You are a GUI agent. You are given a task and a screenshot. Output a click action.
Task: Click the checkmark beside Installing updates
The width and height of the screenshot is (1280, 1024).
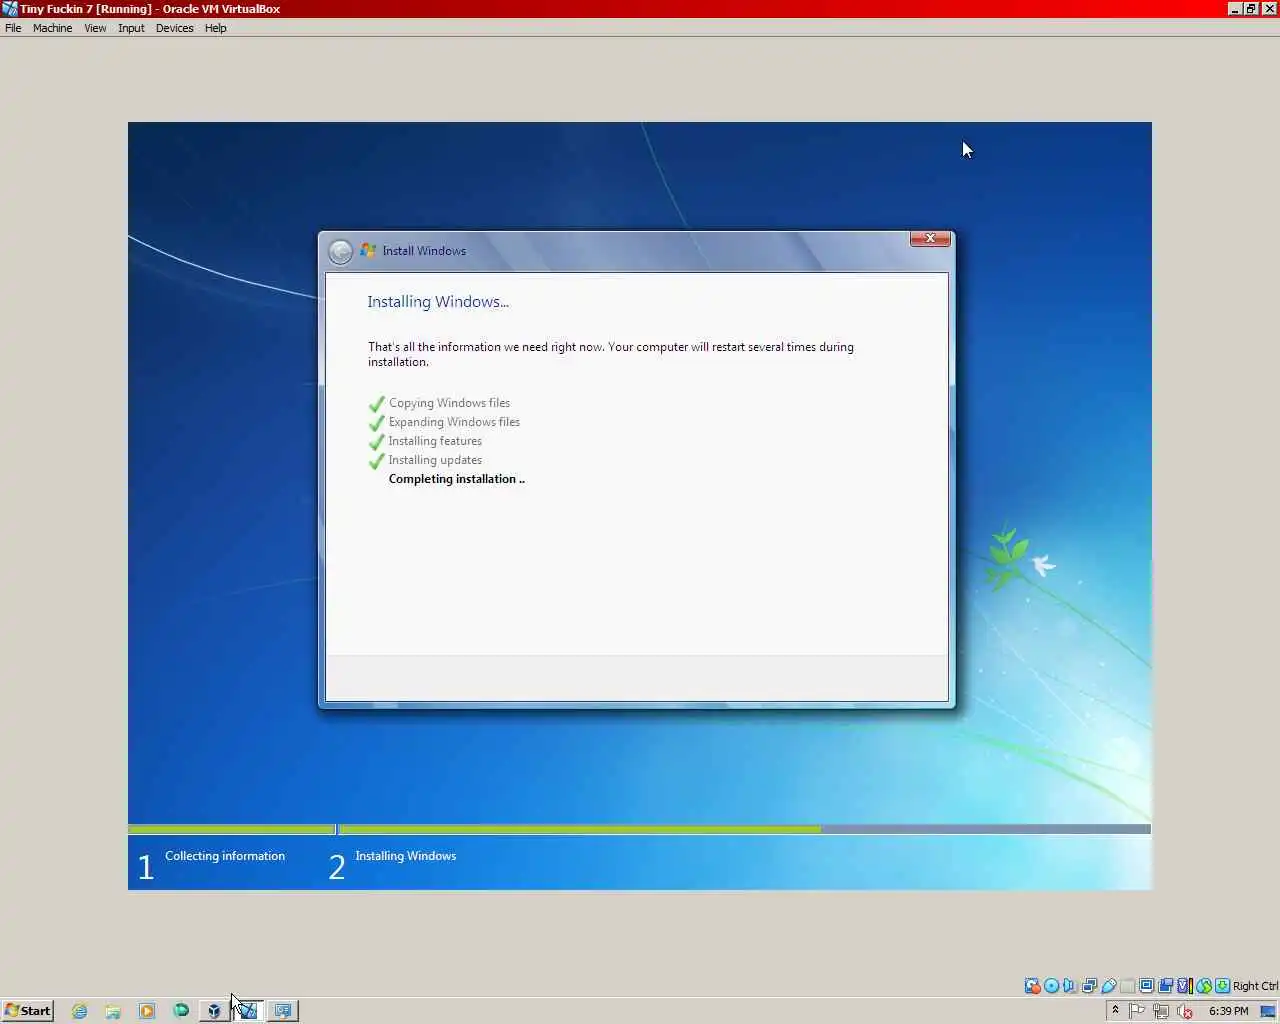pos(377,461)
